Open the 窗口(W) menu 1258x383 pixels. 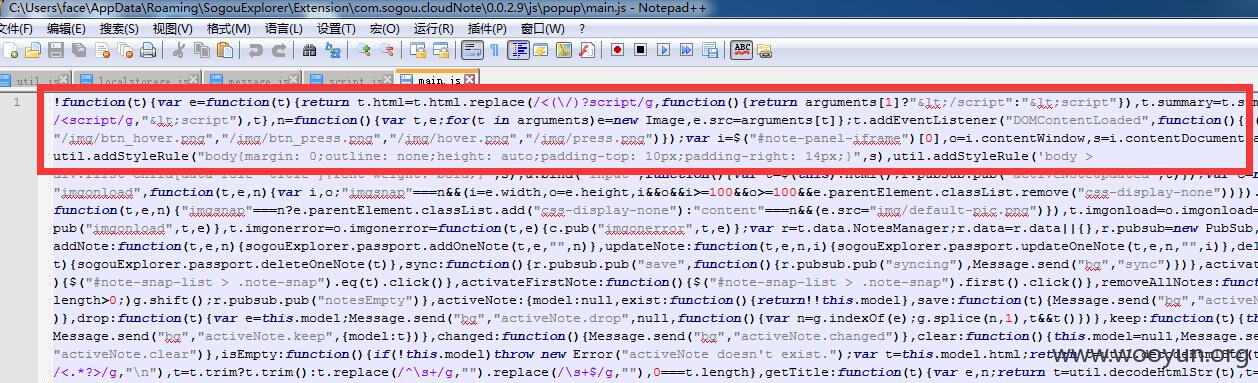tap(542, 28)
